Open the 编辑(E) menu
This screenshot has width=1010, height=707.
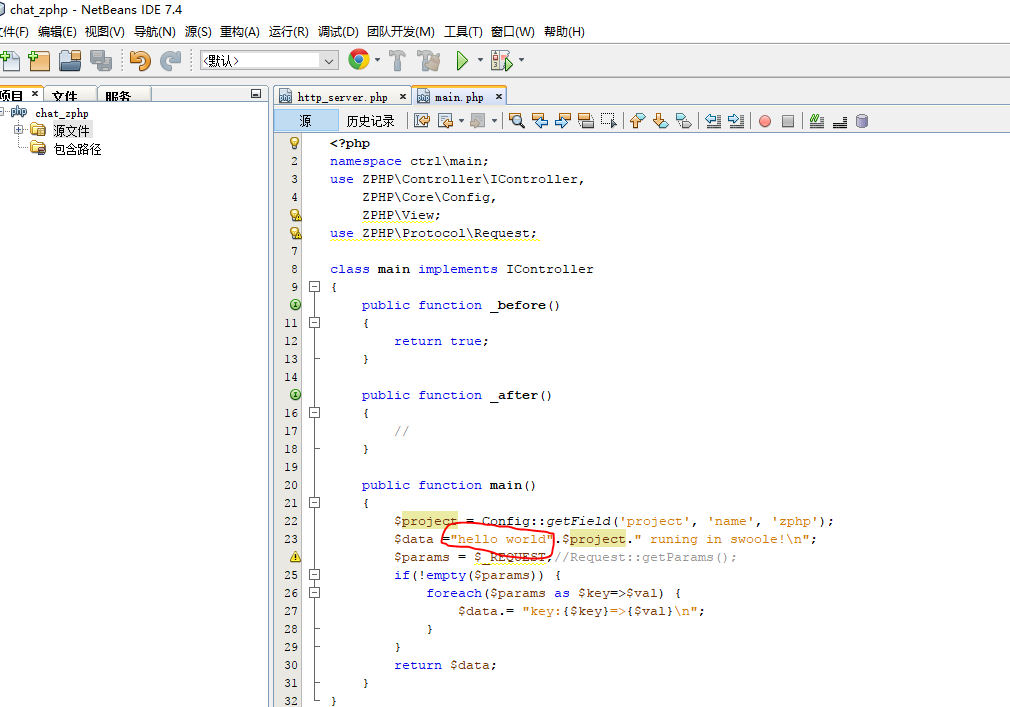(x=57, y=32)
